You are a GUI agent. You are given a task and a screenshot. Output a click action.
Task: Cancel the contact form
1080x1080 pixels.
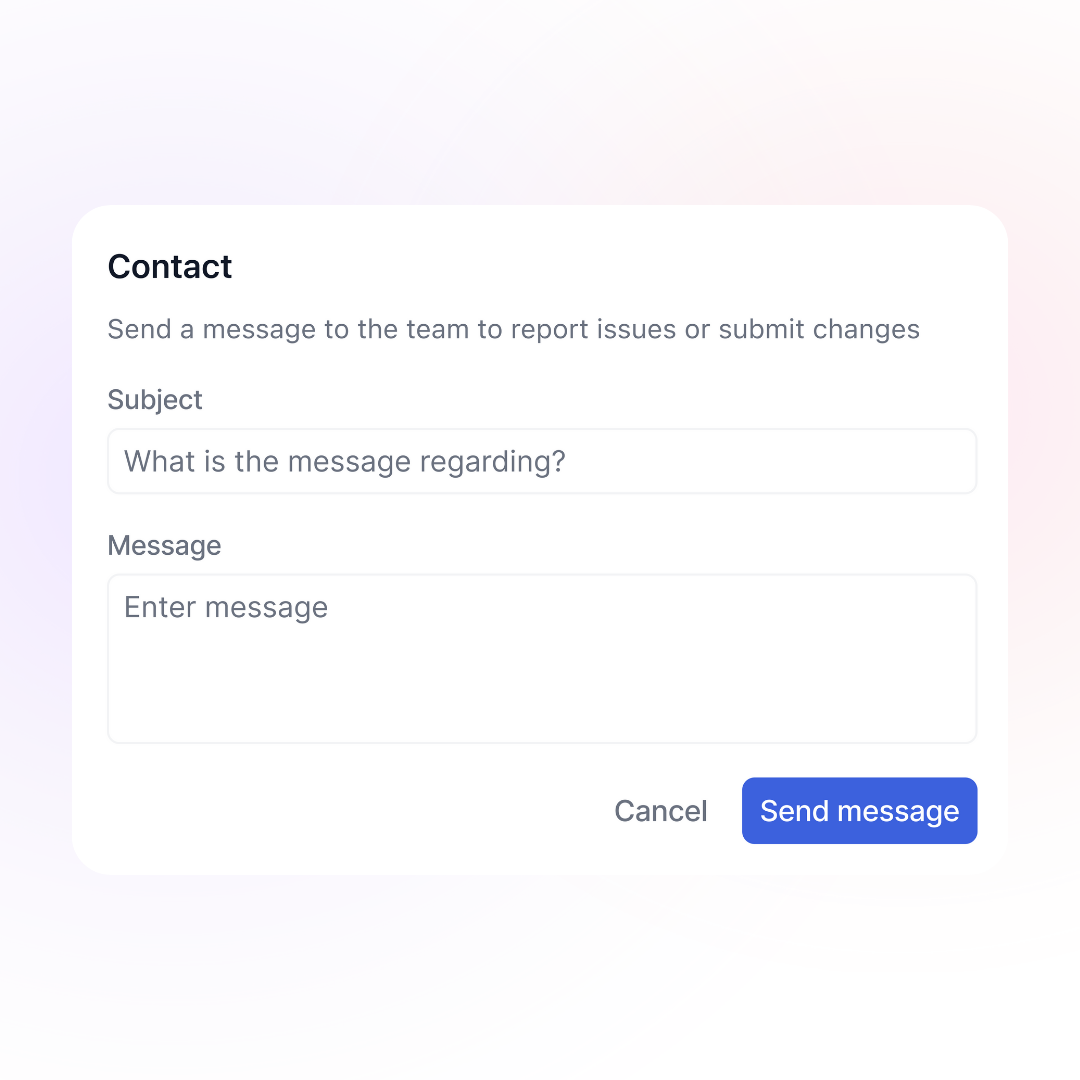point(661,811)
